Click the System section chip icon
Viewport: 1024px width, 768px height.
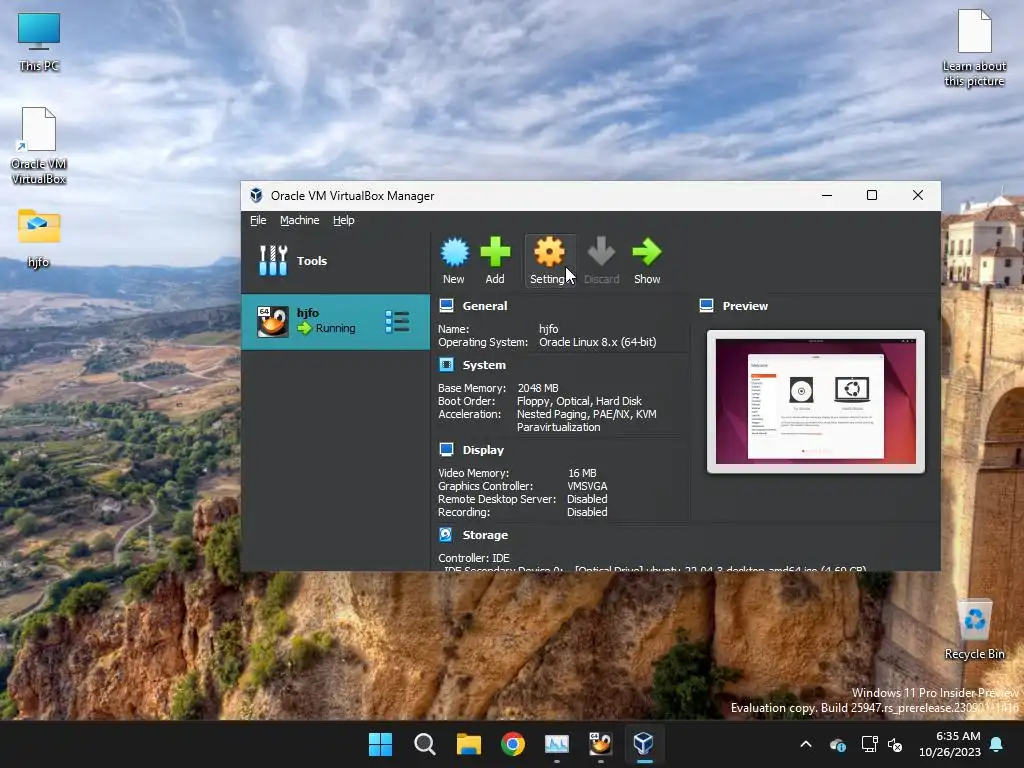pos(447,364)
